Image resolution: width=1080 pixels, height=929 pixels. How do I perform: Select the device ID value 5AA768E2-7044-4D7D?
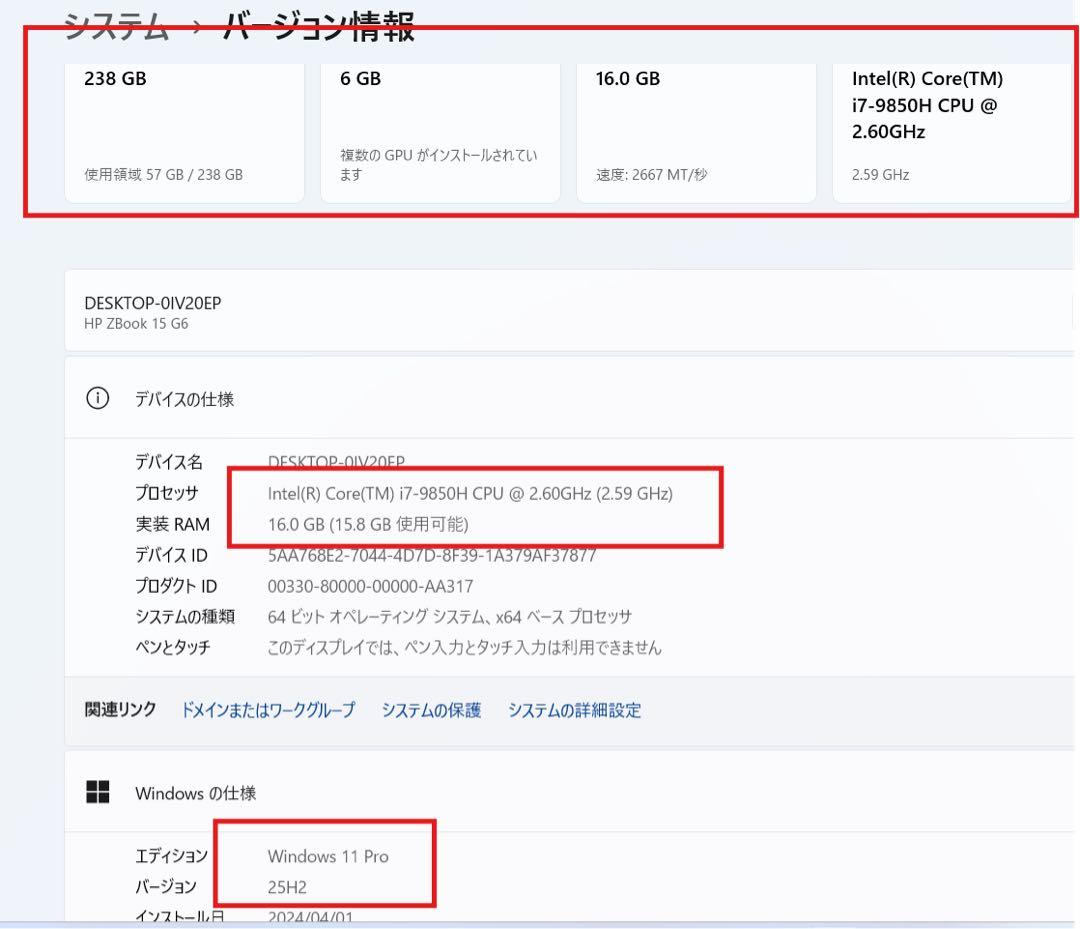tap(432, 555)
